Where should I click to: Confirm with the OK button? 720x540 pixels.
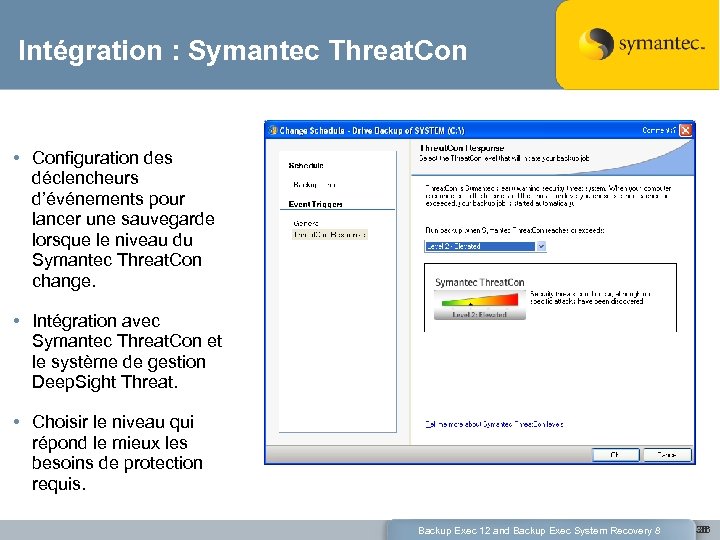click(615, 455)
